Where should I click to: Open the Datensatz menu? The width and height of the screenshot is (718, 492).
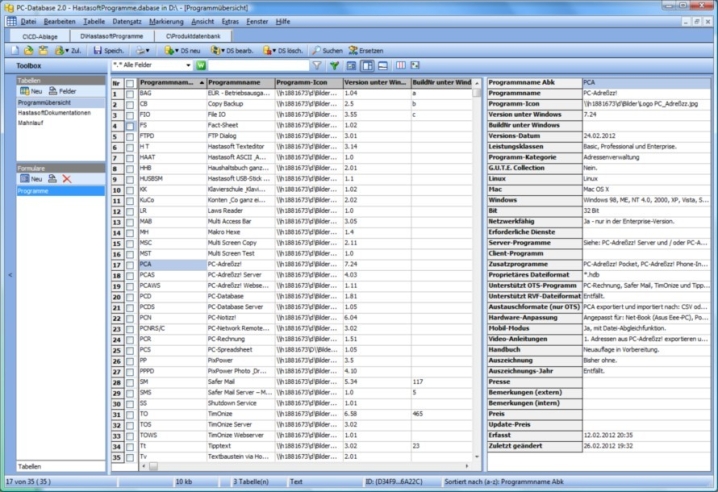126,20
